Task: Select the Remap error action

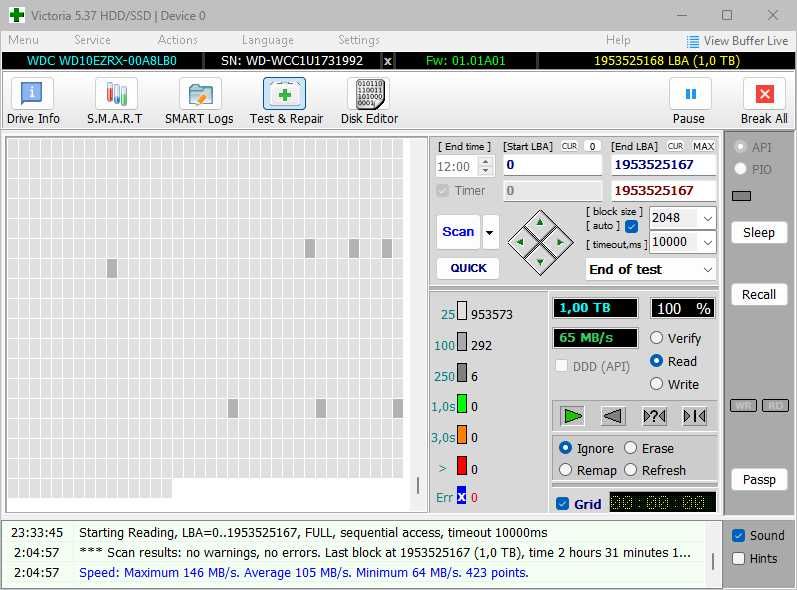Action: (565, 470)
